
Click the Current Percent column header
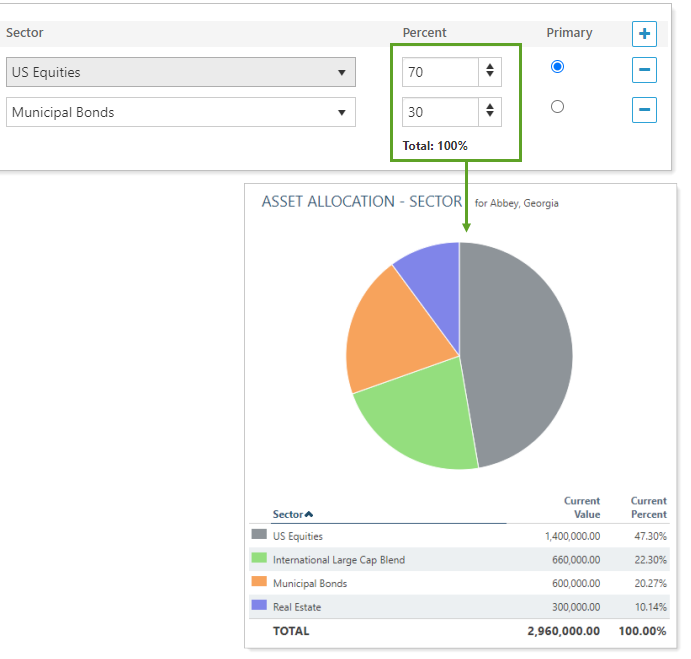pyautogui.click(x=648, y=507)
